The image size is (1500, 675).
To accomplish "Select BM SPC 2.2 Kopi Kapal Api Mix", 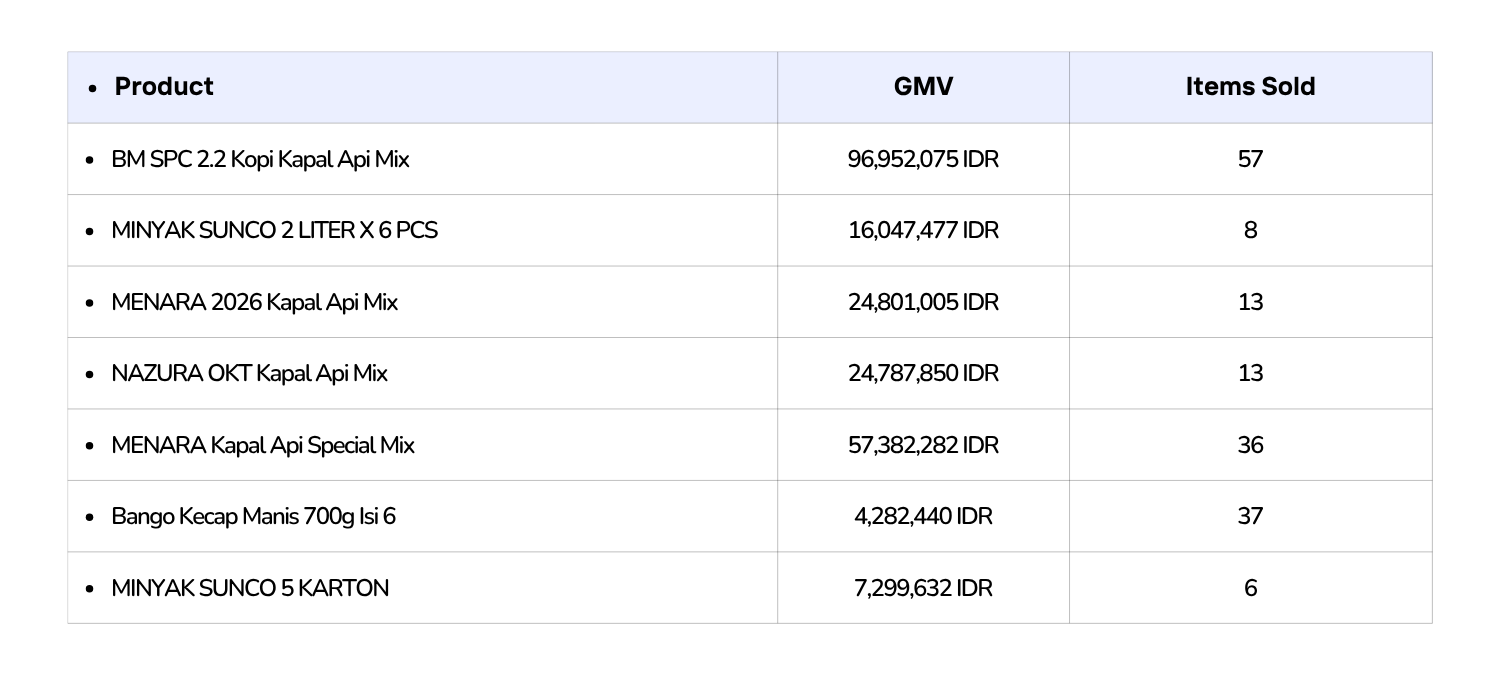I will point(260,159).
